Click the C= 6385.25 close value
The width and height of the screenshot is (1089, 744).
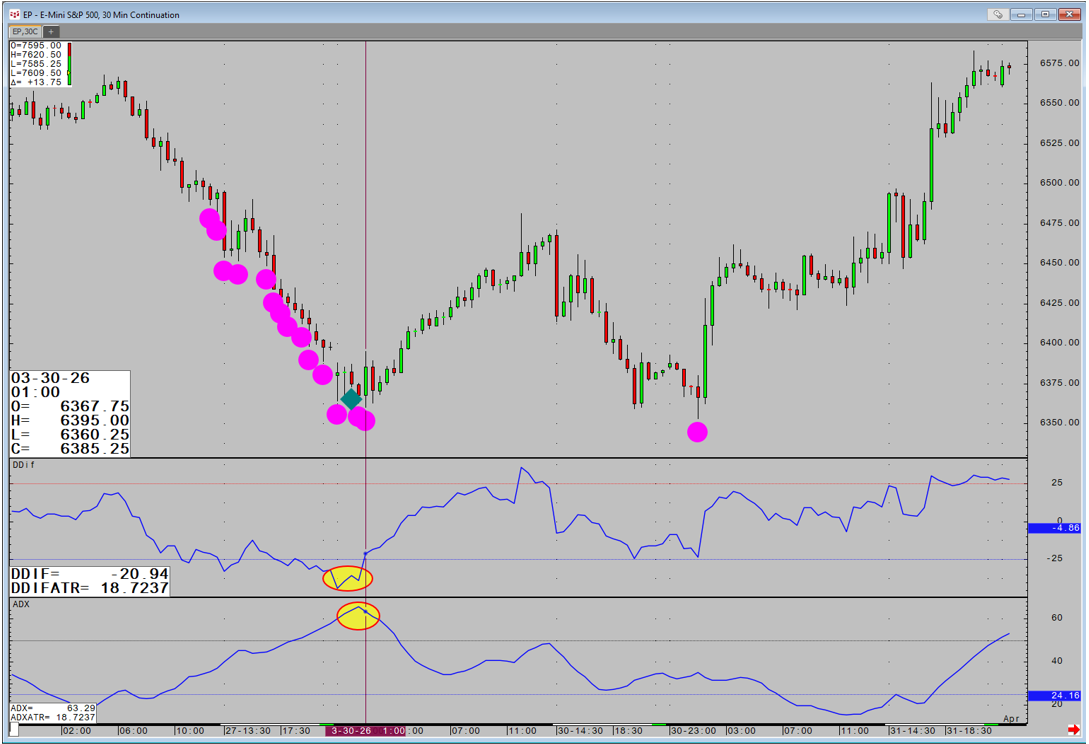[x=70, y=449]
